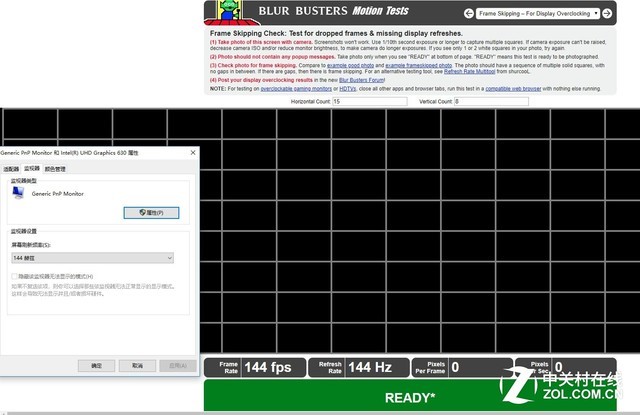Screen dimensions: 640x415
Task: Open the 颜色管理 (Color Management) tab
Action: pos(56,169)
